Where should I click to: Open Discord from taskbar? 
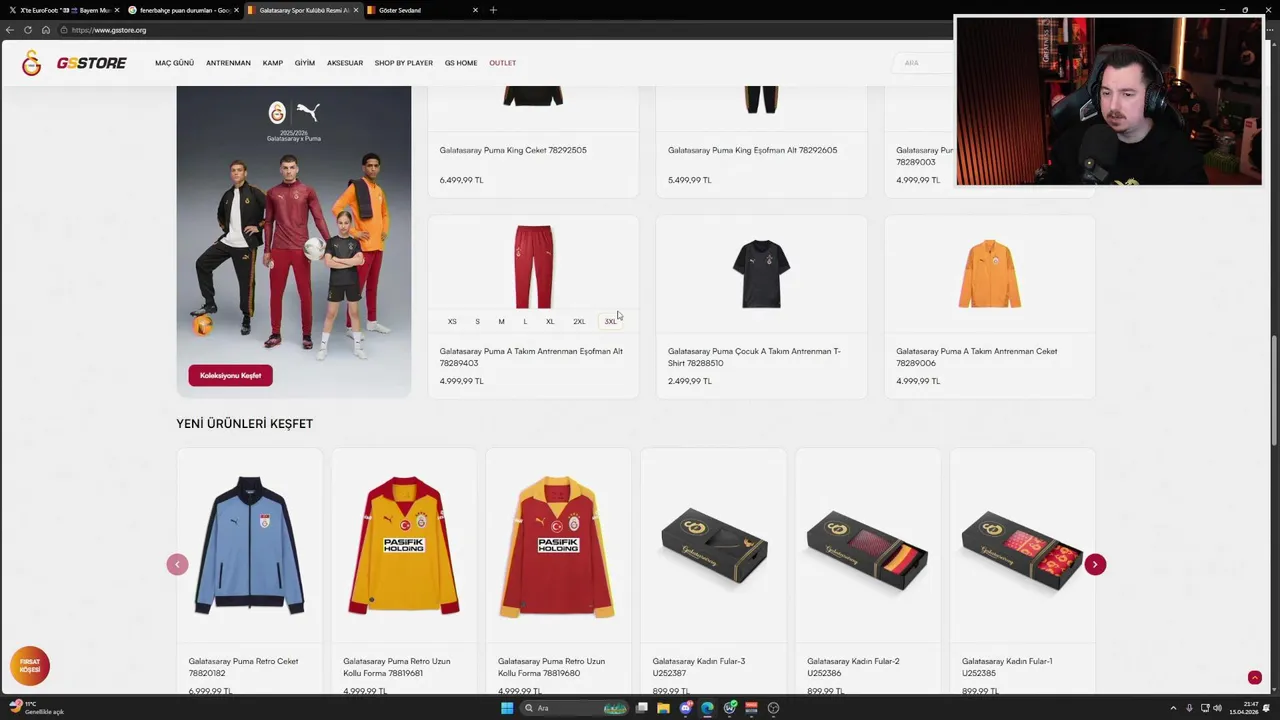685,708
